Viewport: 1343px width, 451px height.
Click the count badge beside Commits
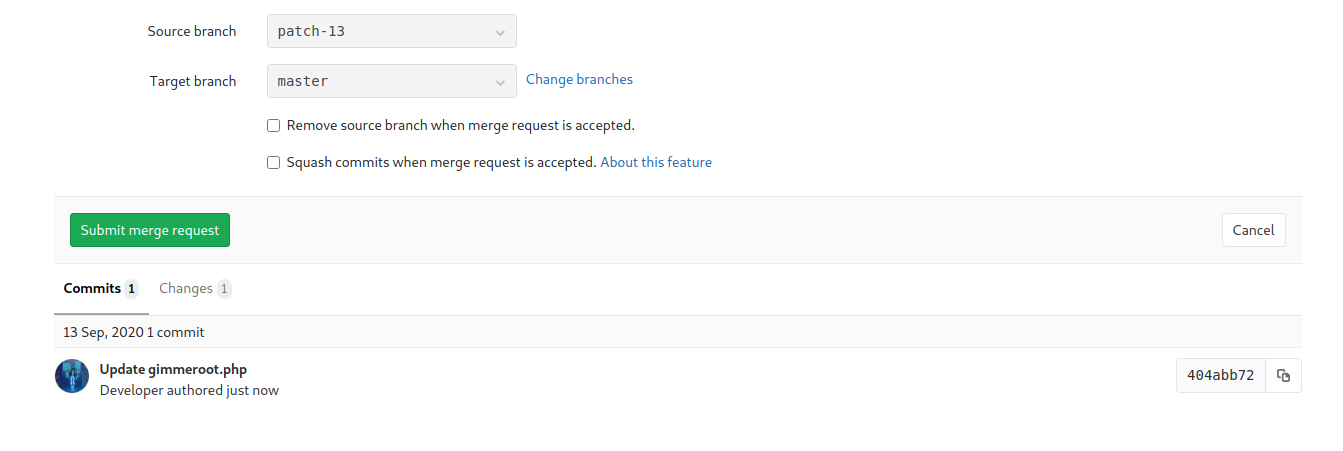click(x=131, y=289)
